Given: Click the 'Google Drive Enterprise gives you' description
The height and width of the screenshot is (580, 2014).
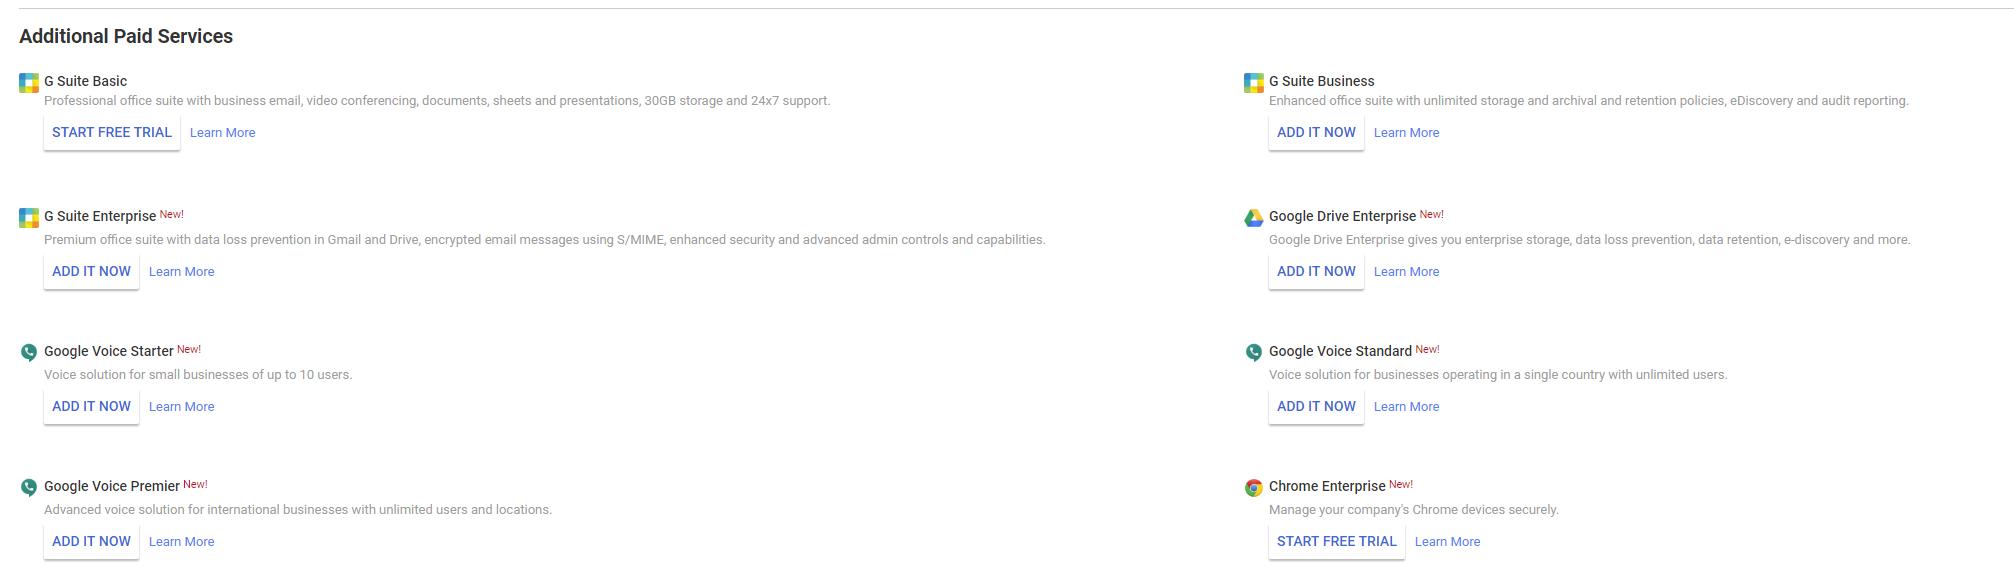Looking at the screenshot, I should [x=1590, y=240].
